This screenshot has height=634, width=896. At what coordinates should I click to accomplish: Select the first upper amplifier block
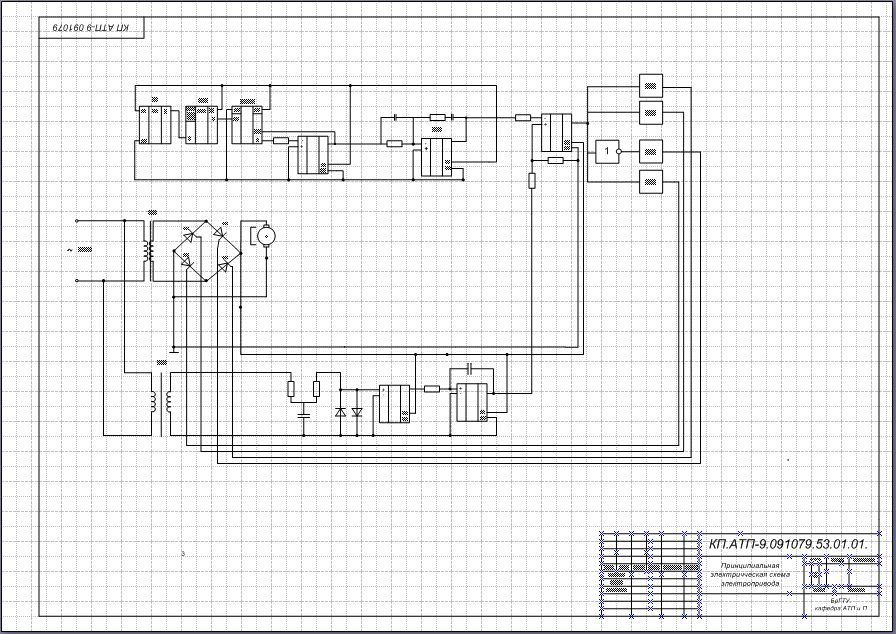313,155
